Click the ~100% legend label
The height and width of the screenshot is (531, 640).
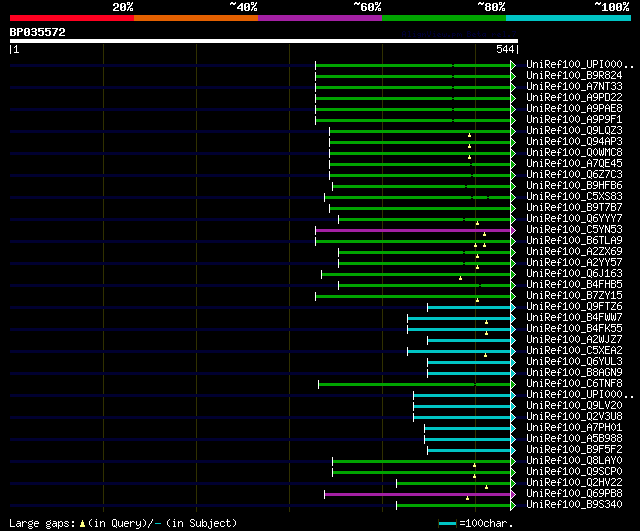(611, 7)
